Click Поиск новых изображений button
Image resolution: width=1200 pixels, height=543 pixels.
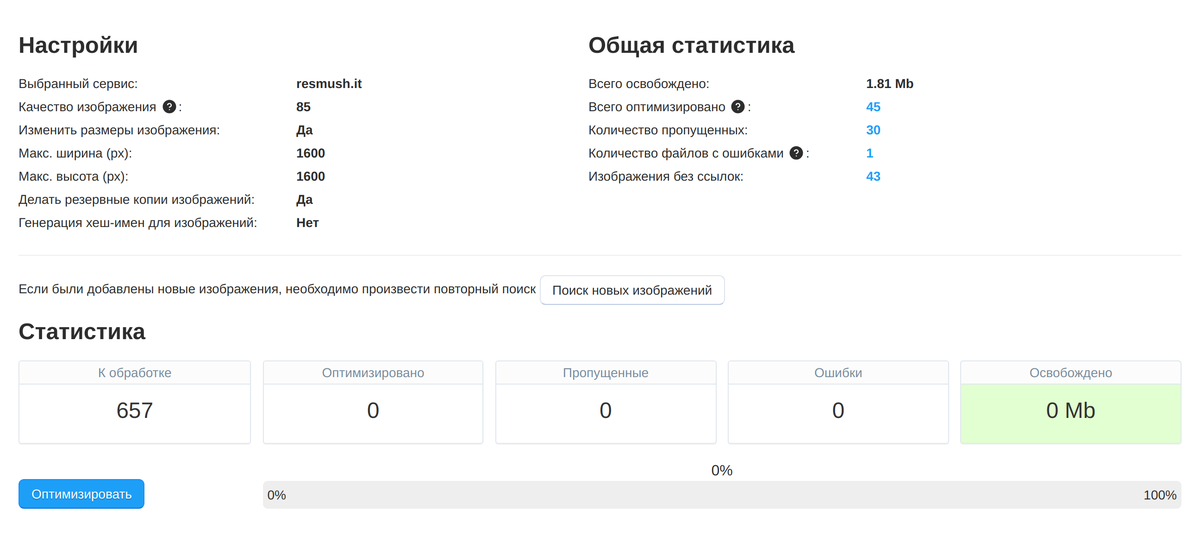click(x=632, y=290)
